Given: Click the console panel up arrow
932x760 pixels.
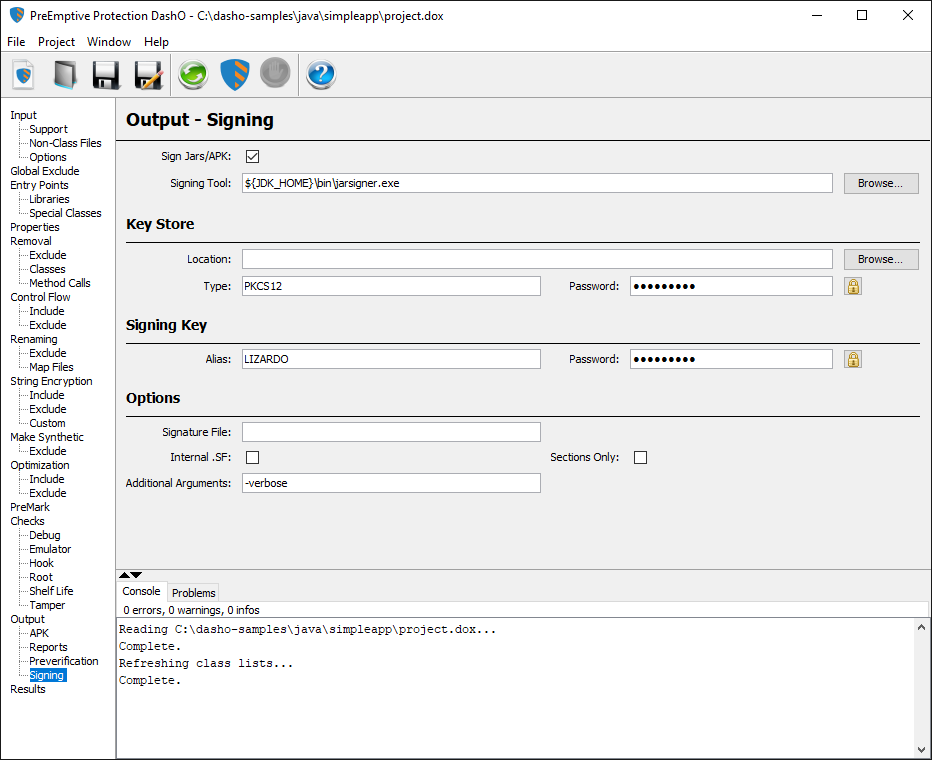Looking at the screenshot, I should 124,575.
